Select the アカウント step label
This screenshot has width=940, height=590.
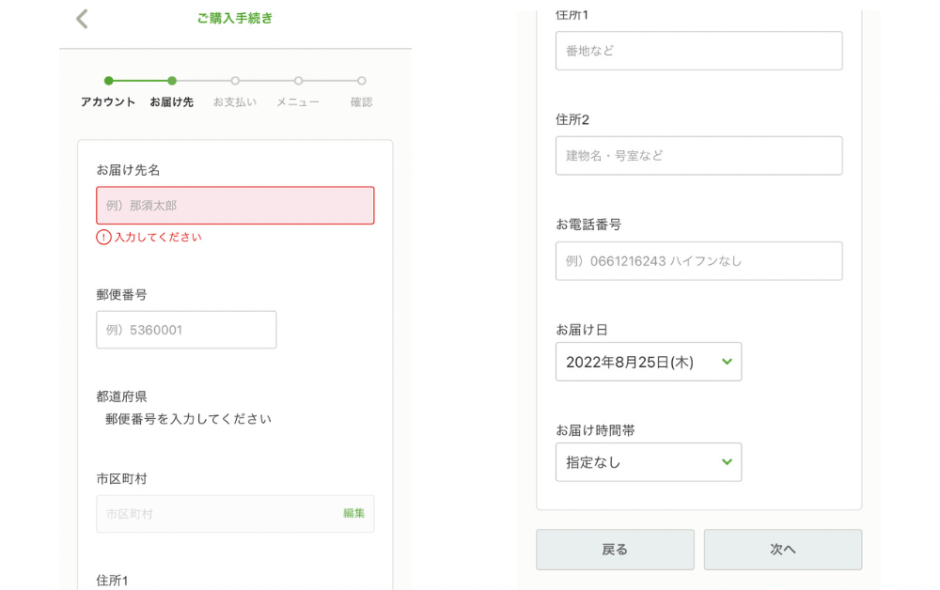click(x=108, y=101)
